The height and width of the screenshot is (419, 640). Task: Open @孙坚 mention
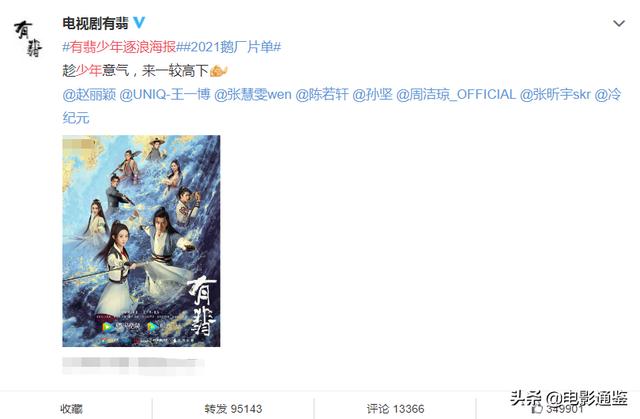click(372, 95)
